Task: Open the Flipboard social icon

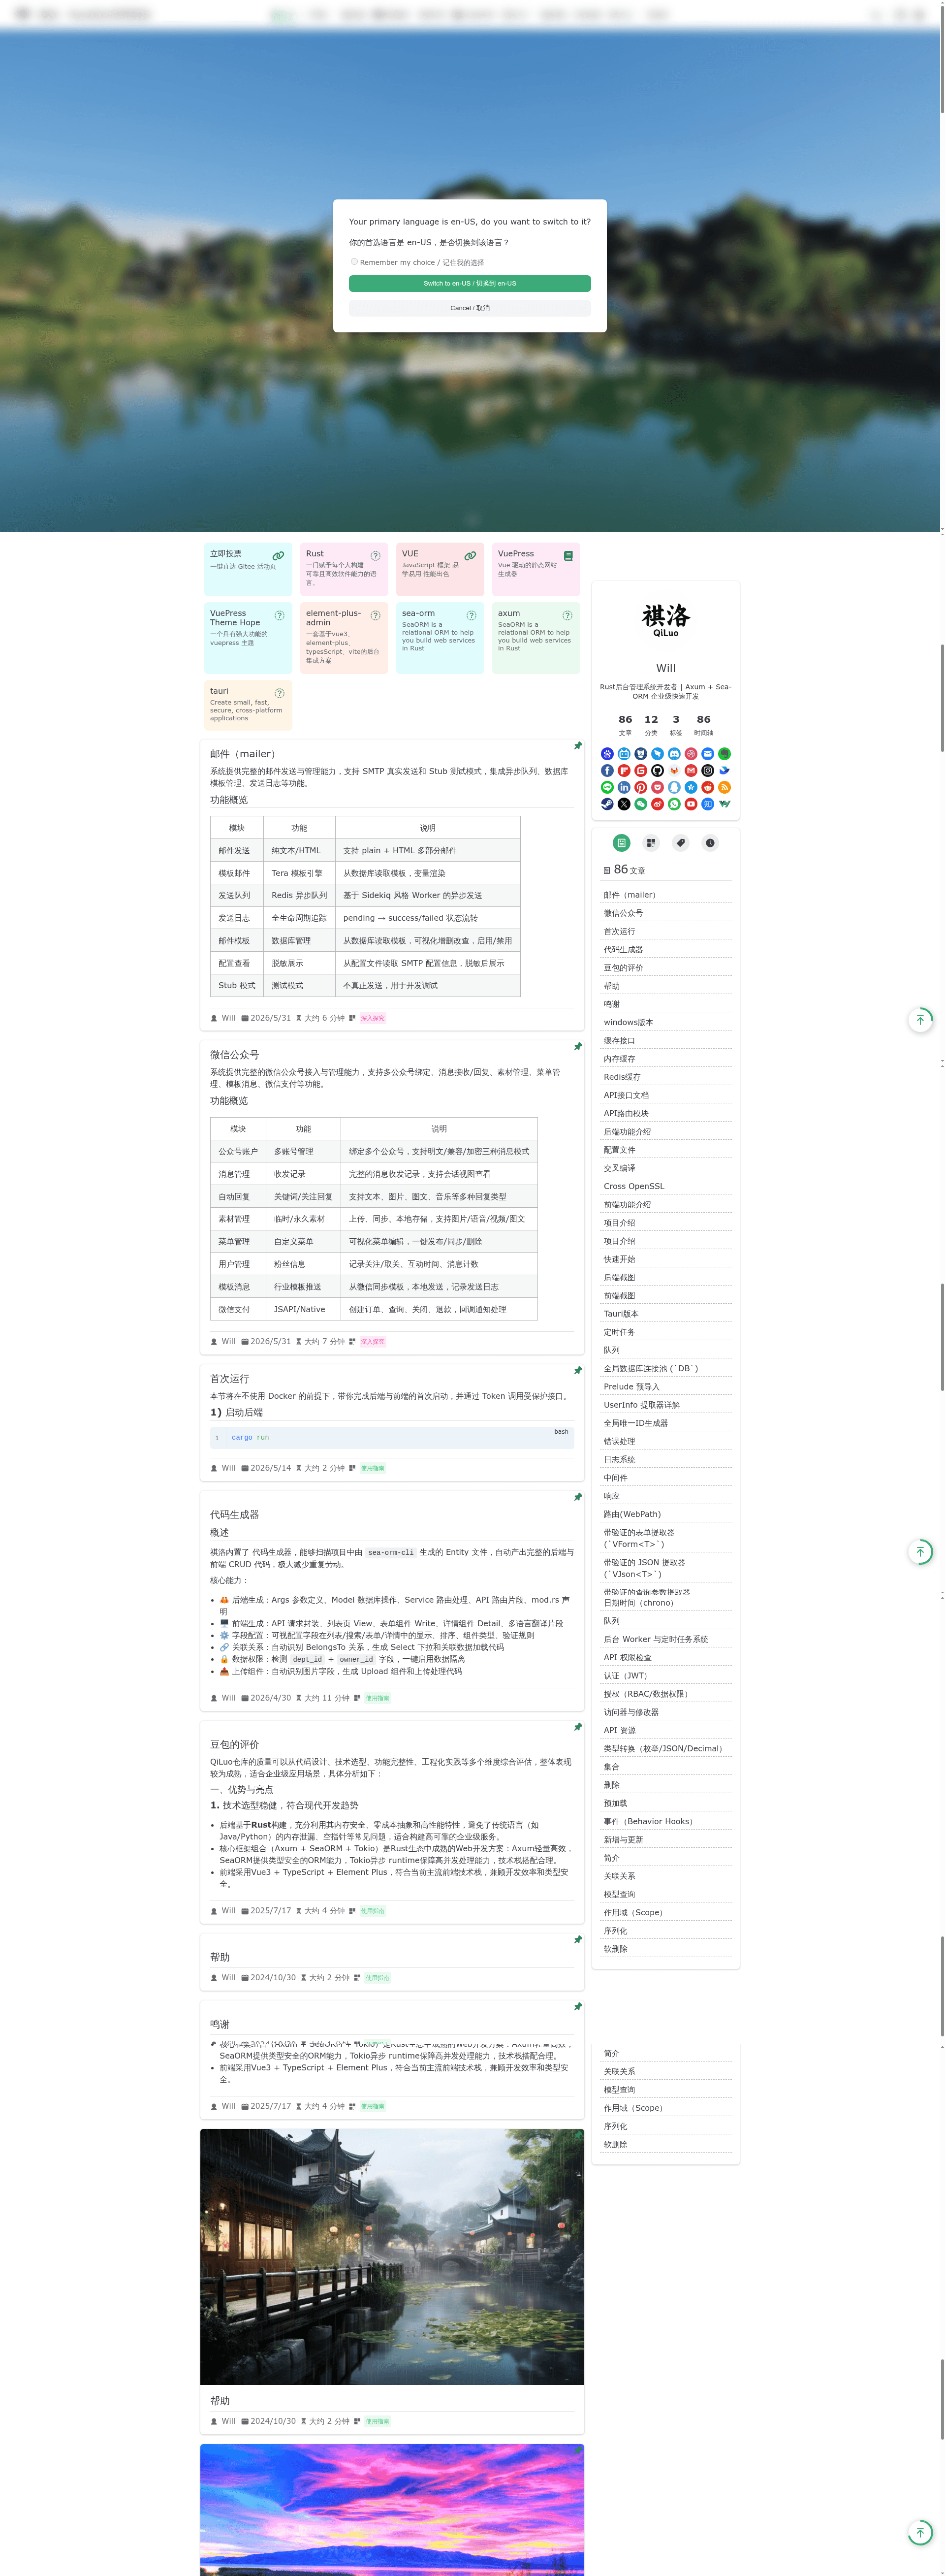Action: (624, 771)
